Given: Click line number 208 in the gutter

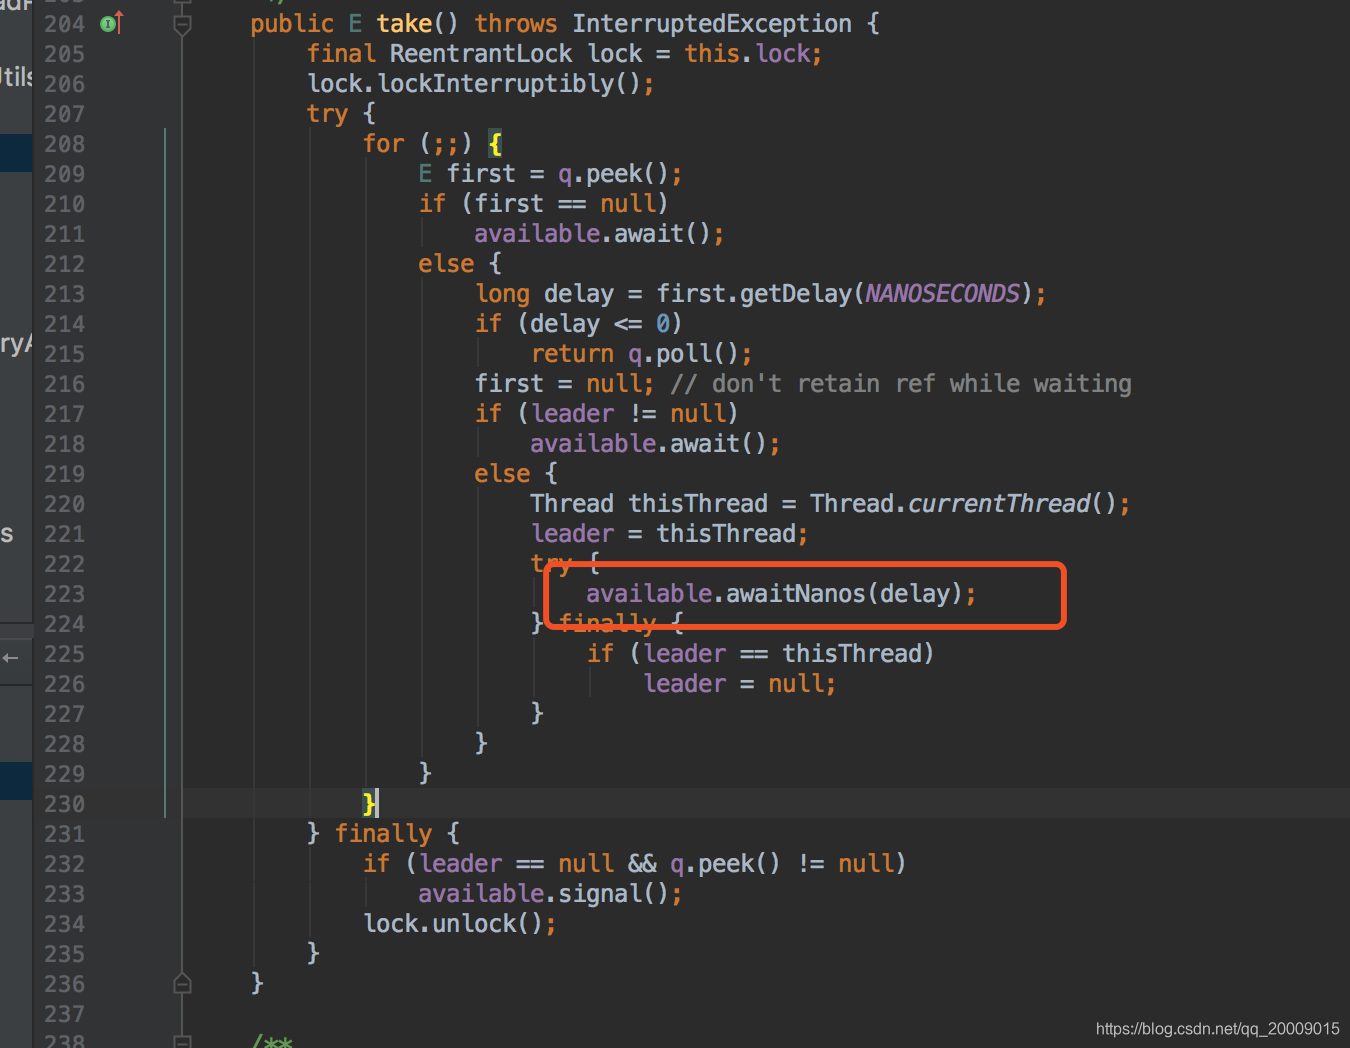Looking at the screenshot, I should click(64, 144).
